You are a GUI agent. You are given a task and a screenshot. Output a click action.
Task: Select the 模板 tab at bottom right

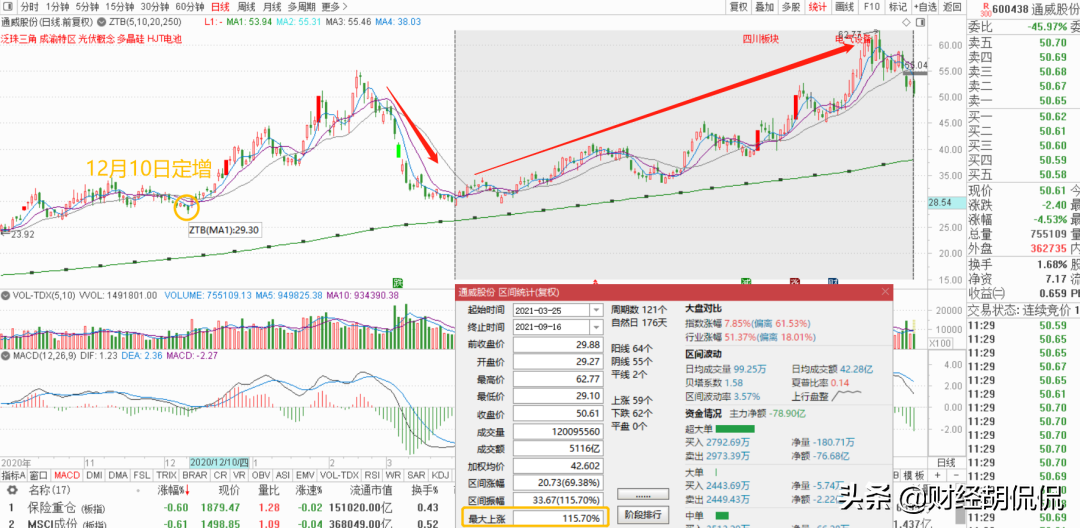point(915,476)
